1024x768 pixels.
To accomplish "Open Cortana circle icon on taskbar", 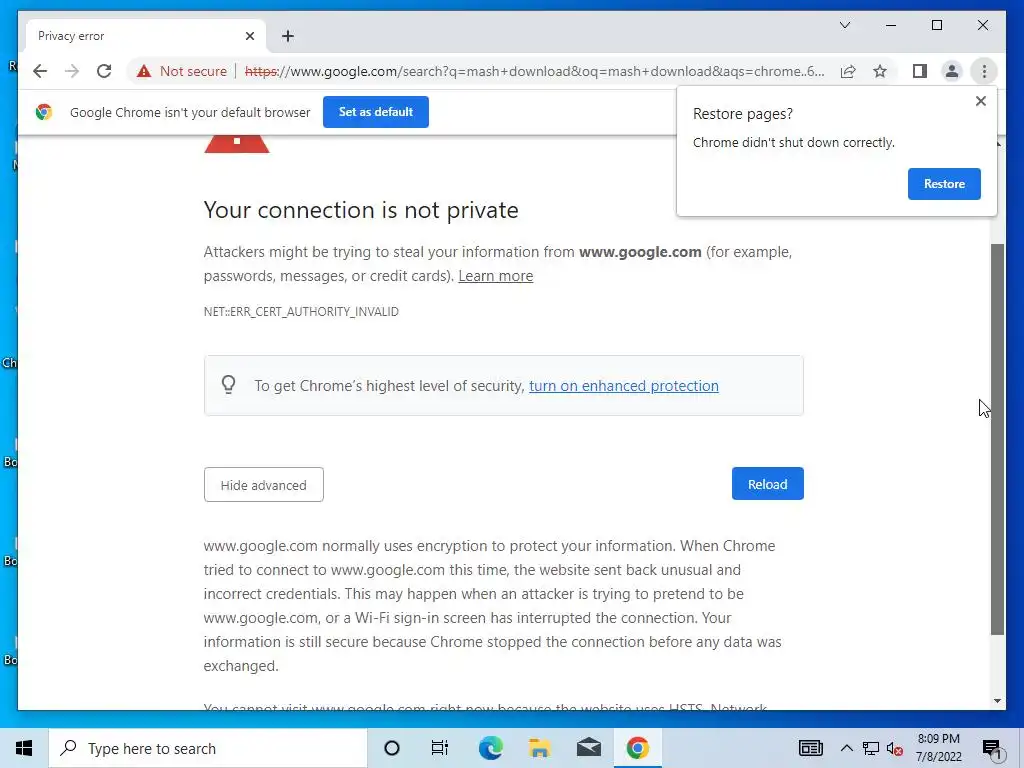I will 392,748.
